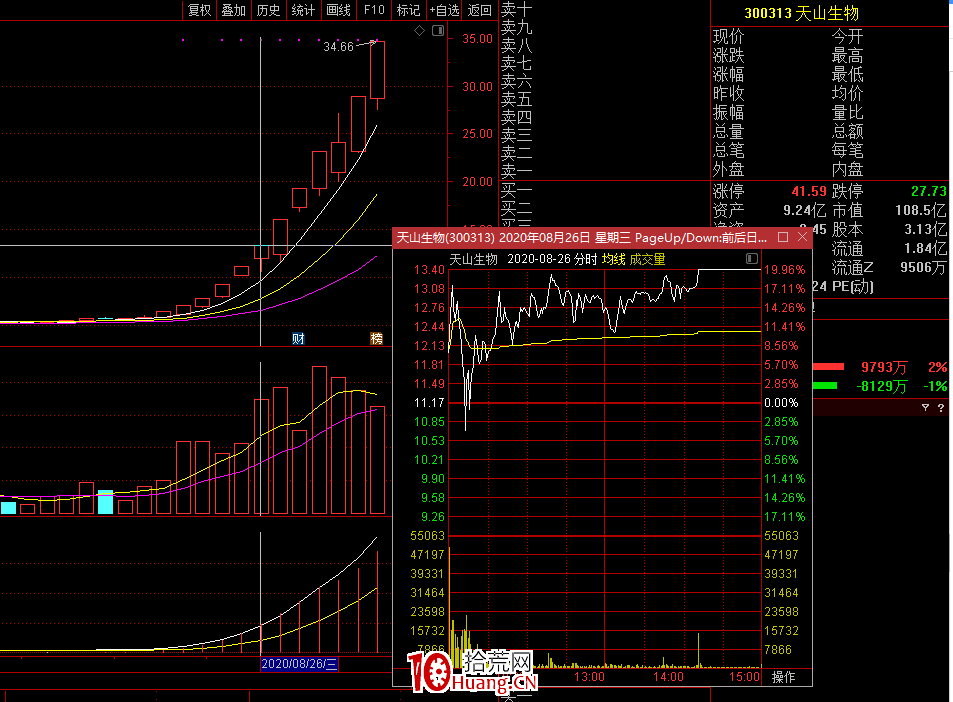Open the F10 company info page
953x702 pixels.
[374, 10]
